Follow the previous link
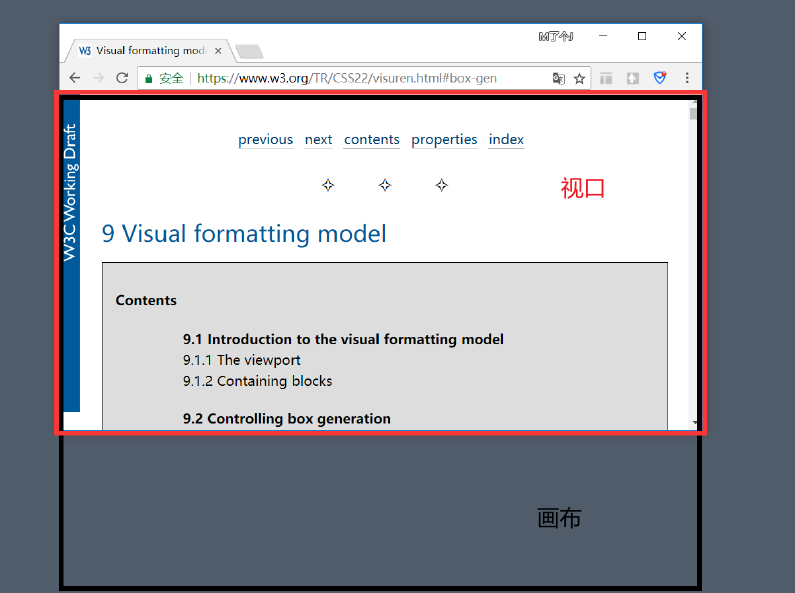 coord(266,139)
